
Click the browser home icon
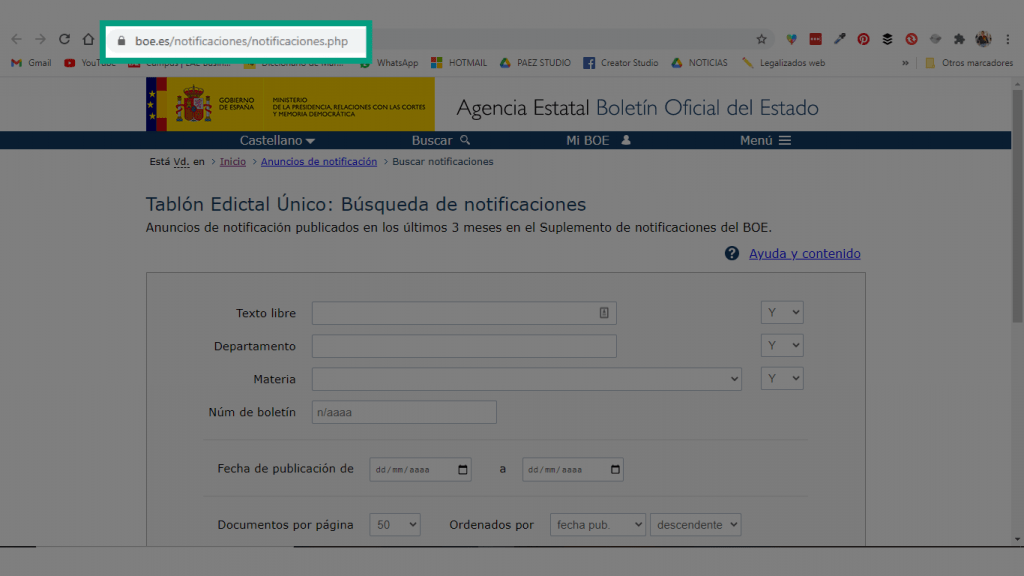point(88,39)
